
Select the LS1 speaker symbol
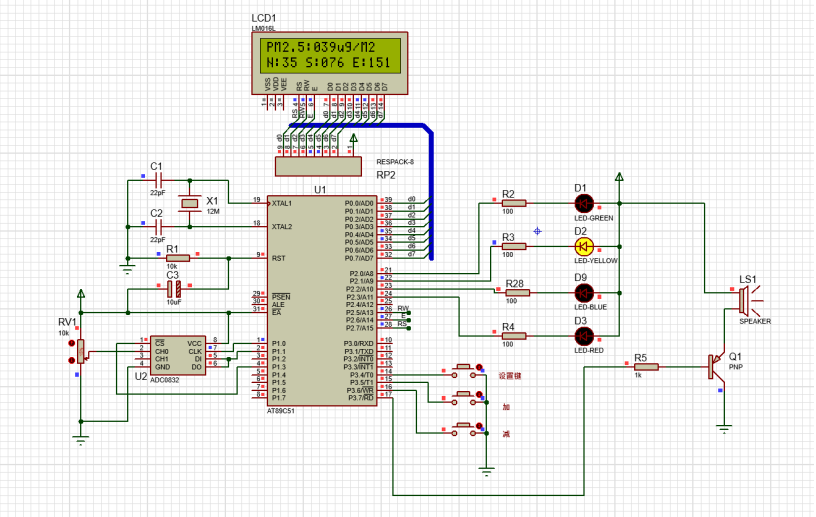[x=749, y=301]
